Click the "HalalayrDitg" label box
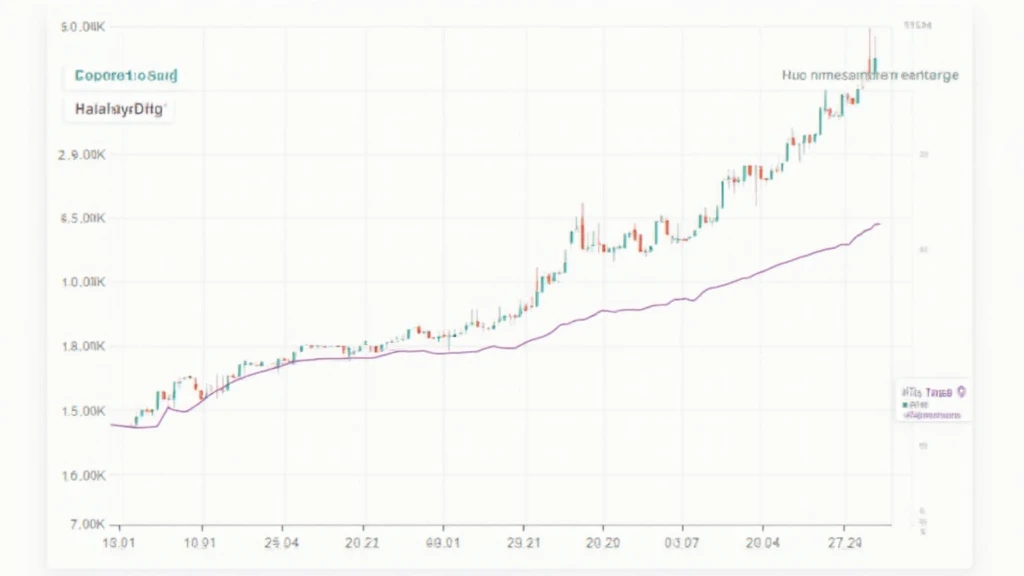Image resolution: width=1024 pixels, height=576 pixels. point(120,108)
